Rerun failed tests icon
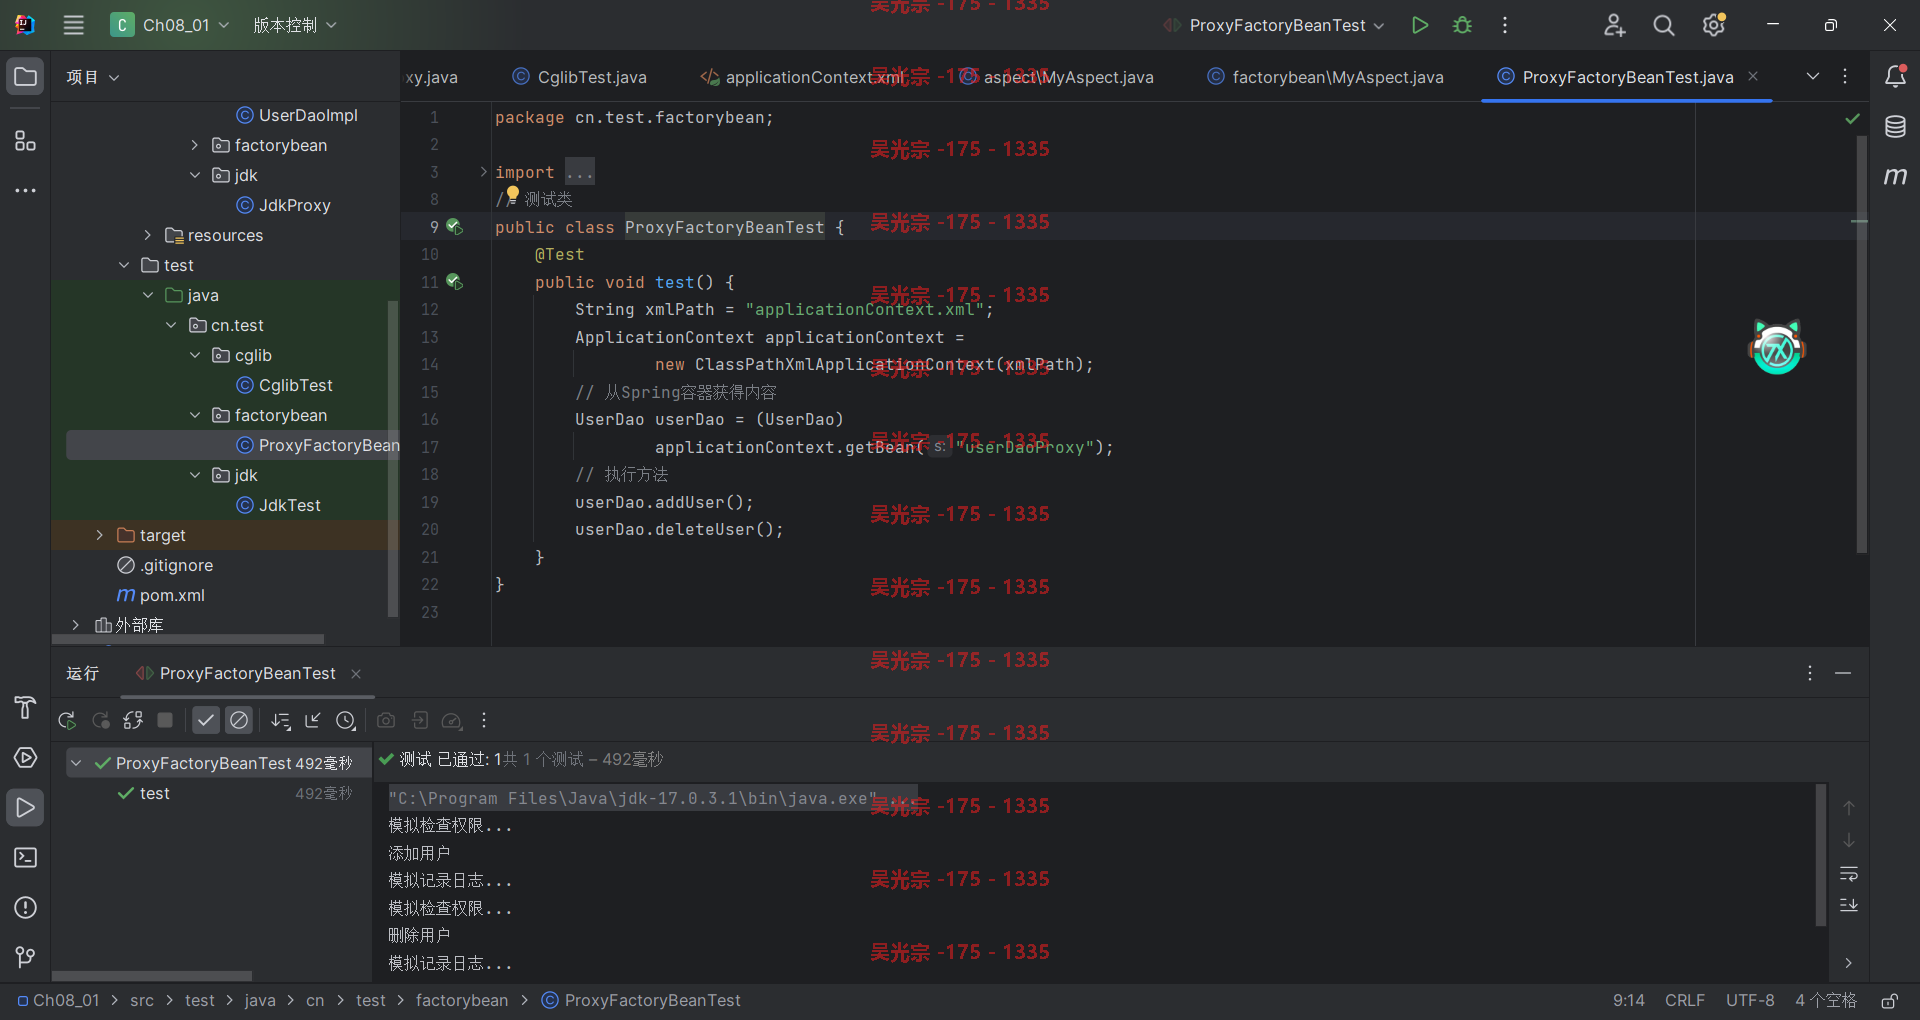 click(101, 720)
